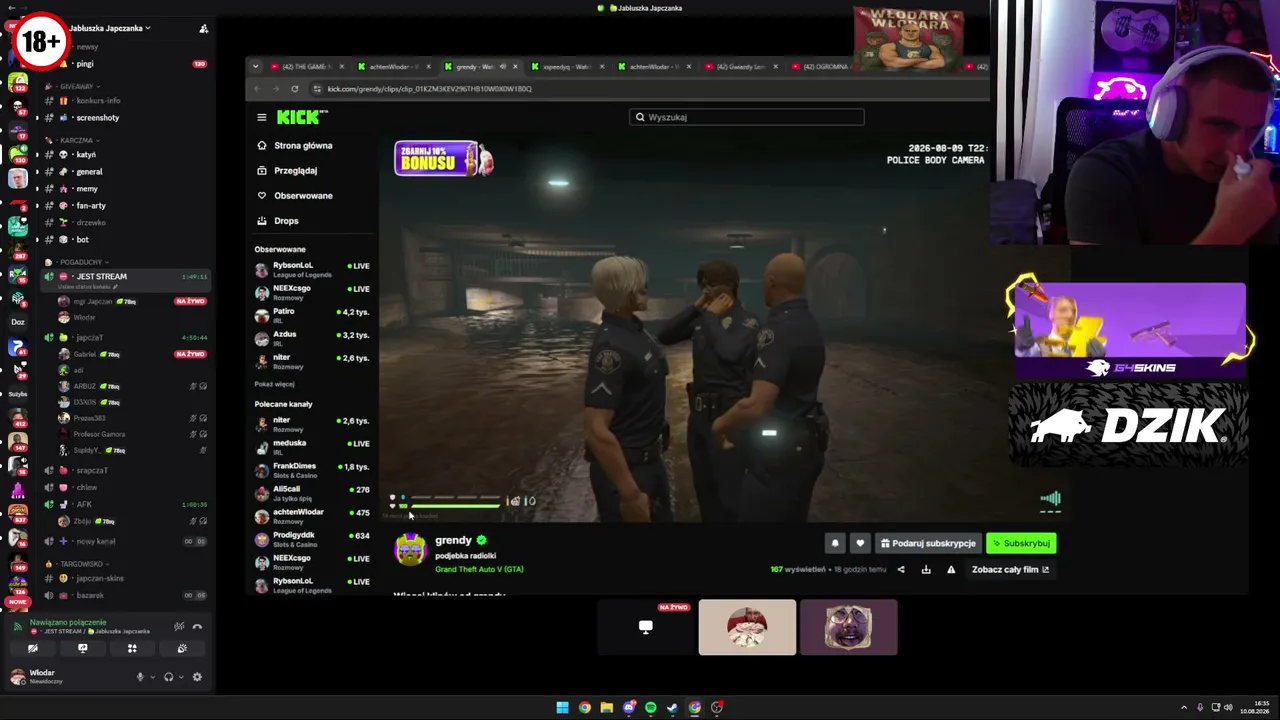Open Discord from the taskbar
Viewport: 1280px width, 720px height.
pos(628,708)
